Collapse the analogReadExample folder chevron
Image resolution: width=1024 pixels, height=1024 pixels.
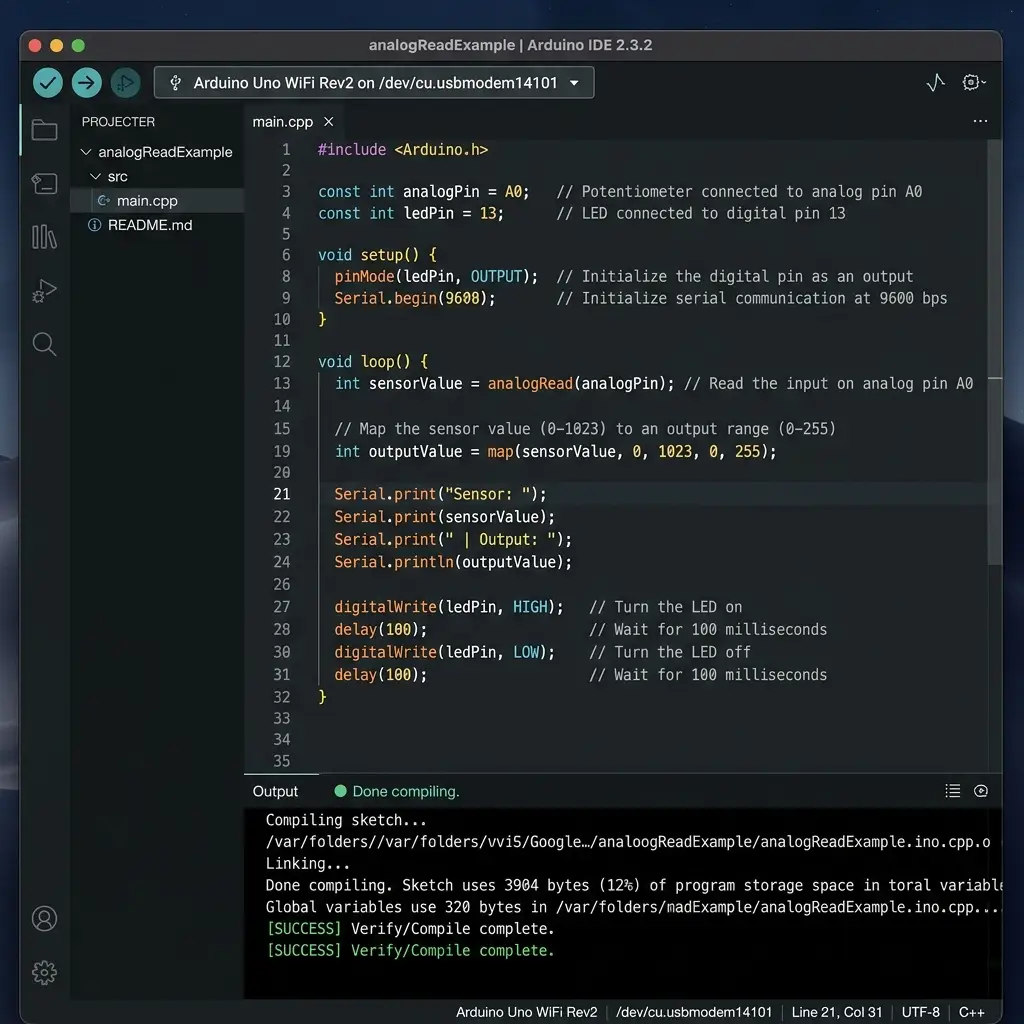coord(86,152)
